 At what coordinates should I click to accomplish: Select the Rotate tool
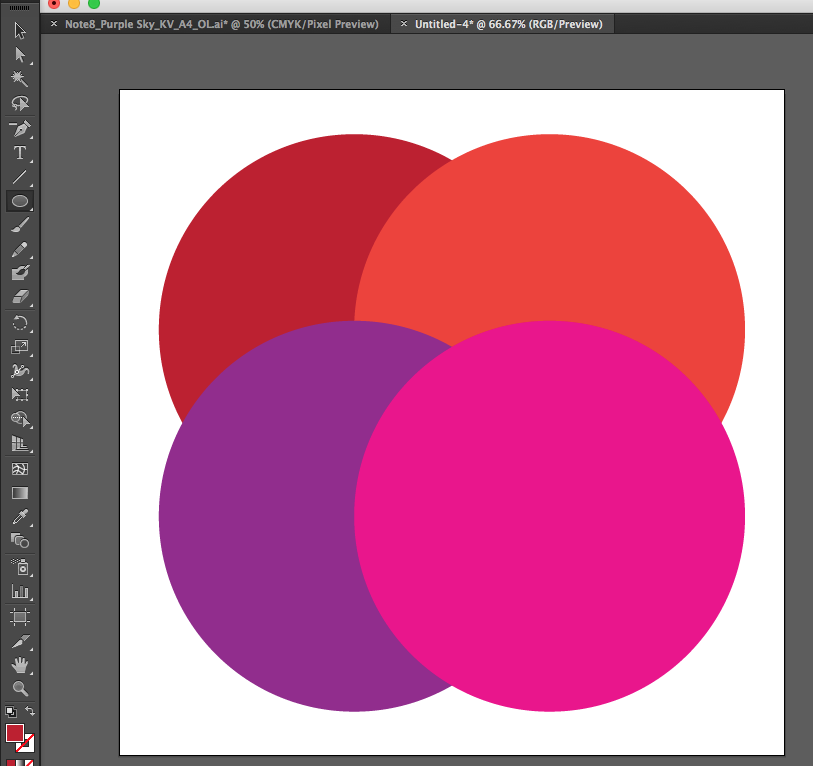pyautogui.click(x=20, y=323)
